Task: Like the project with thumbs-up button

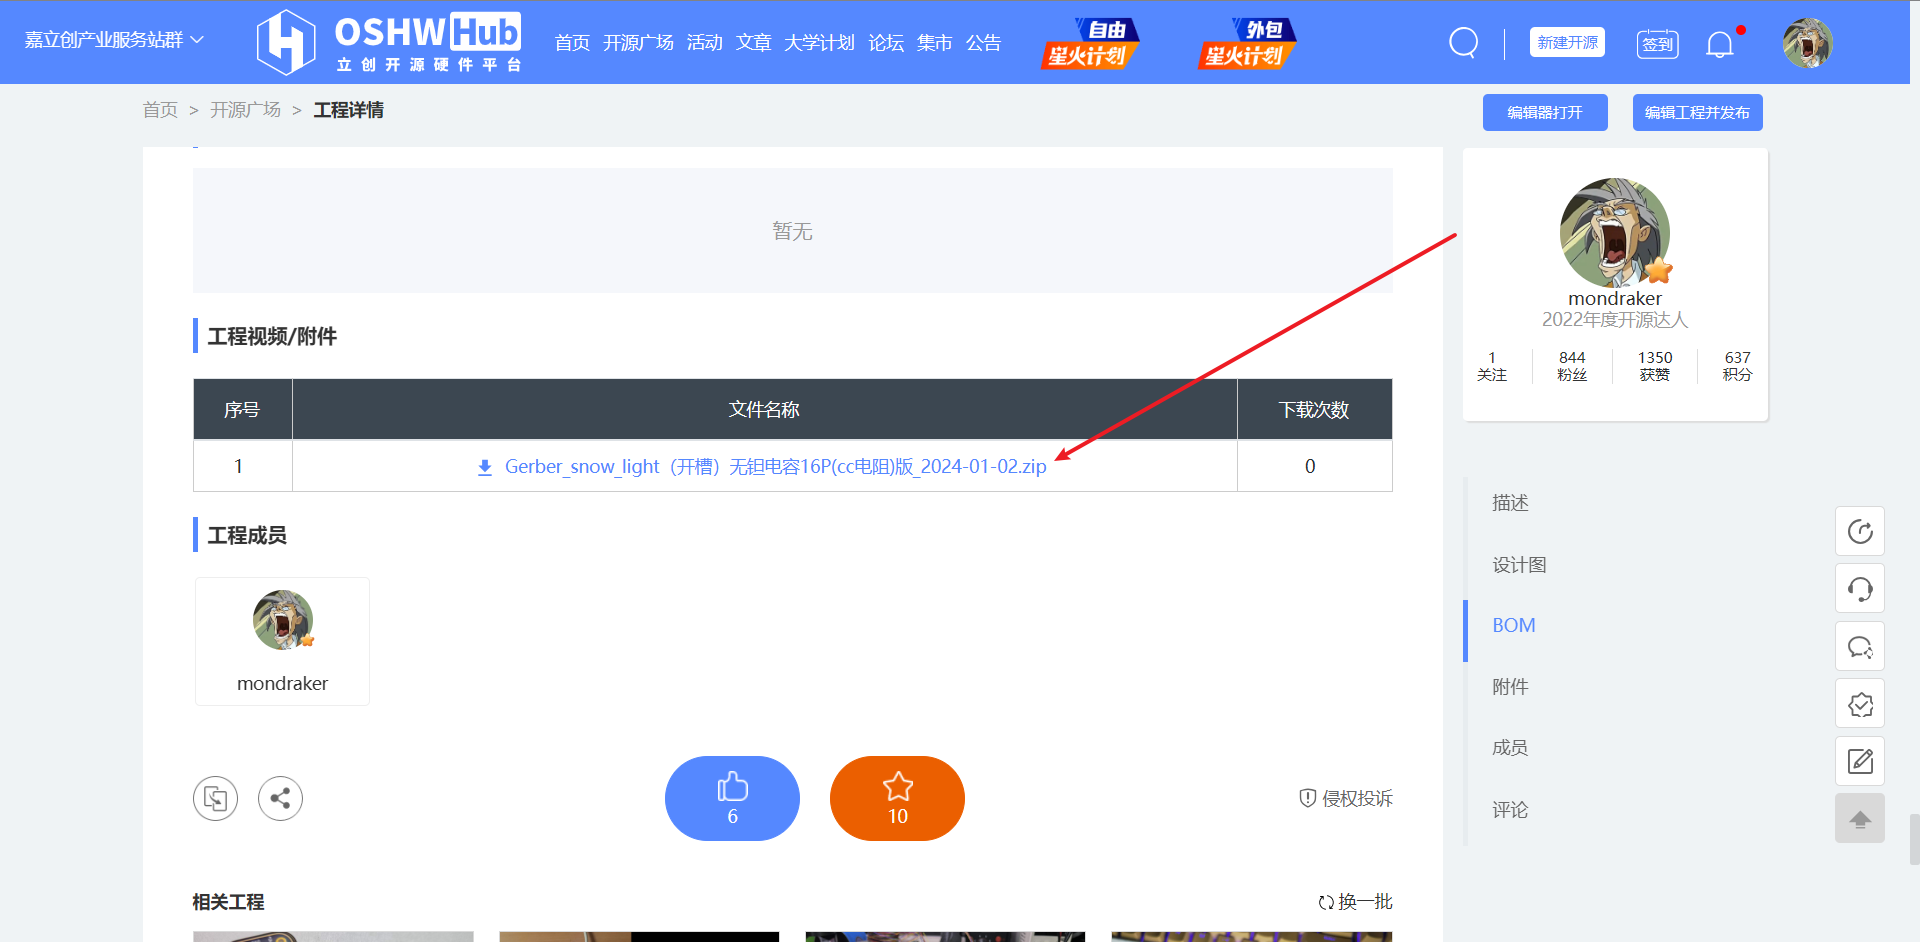Action: point(732,798)
